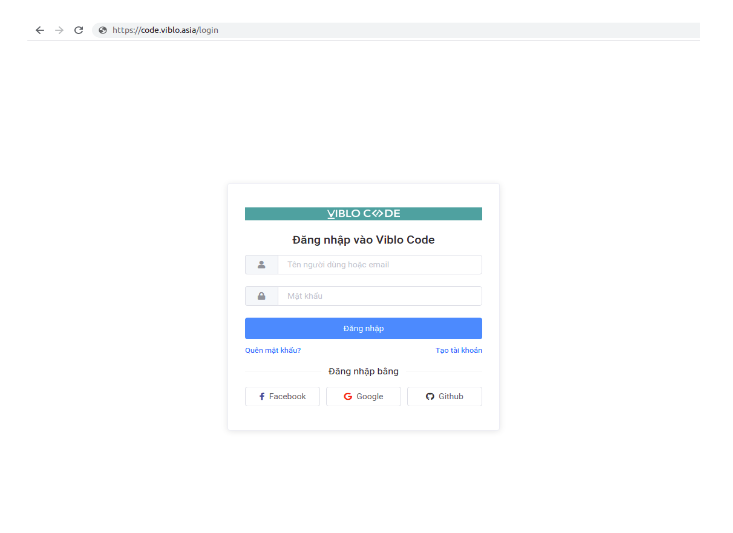Click the lock icon beside password field
The height and width of the screenshot is (533, 733).
[x=262, y=296]
